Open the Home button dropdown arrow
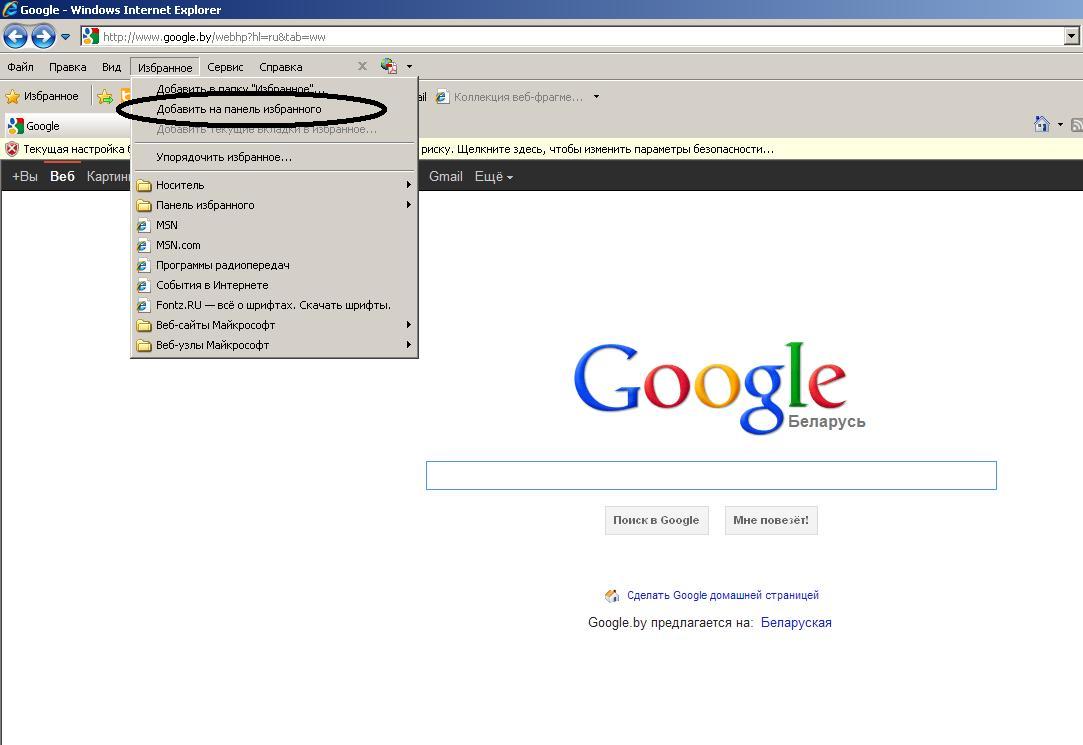1083x745 pixels. [1060, 125]
